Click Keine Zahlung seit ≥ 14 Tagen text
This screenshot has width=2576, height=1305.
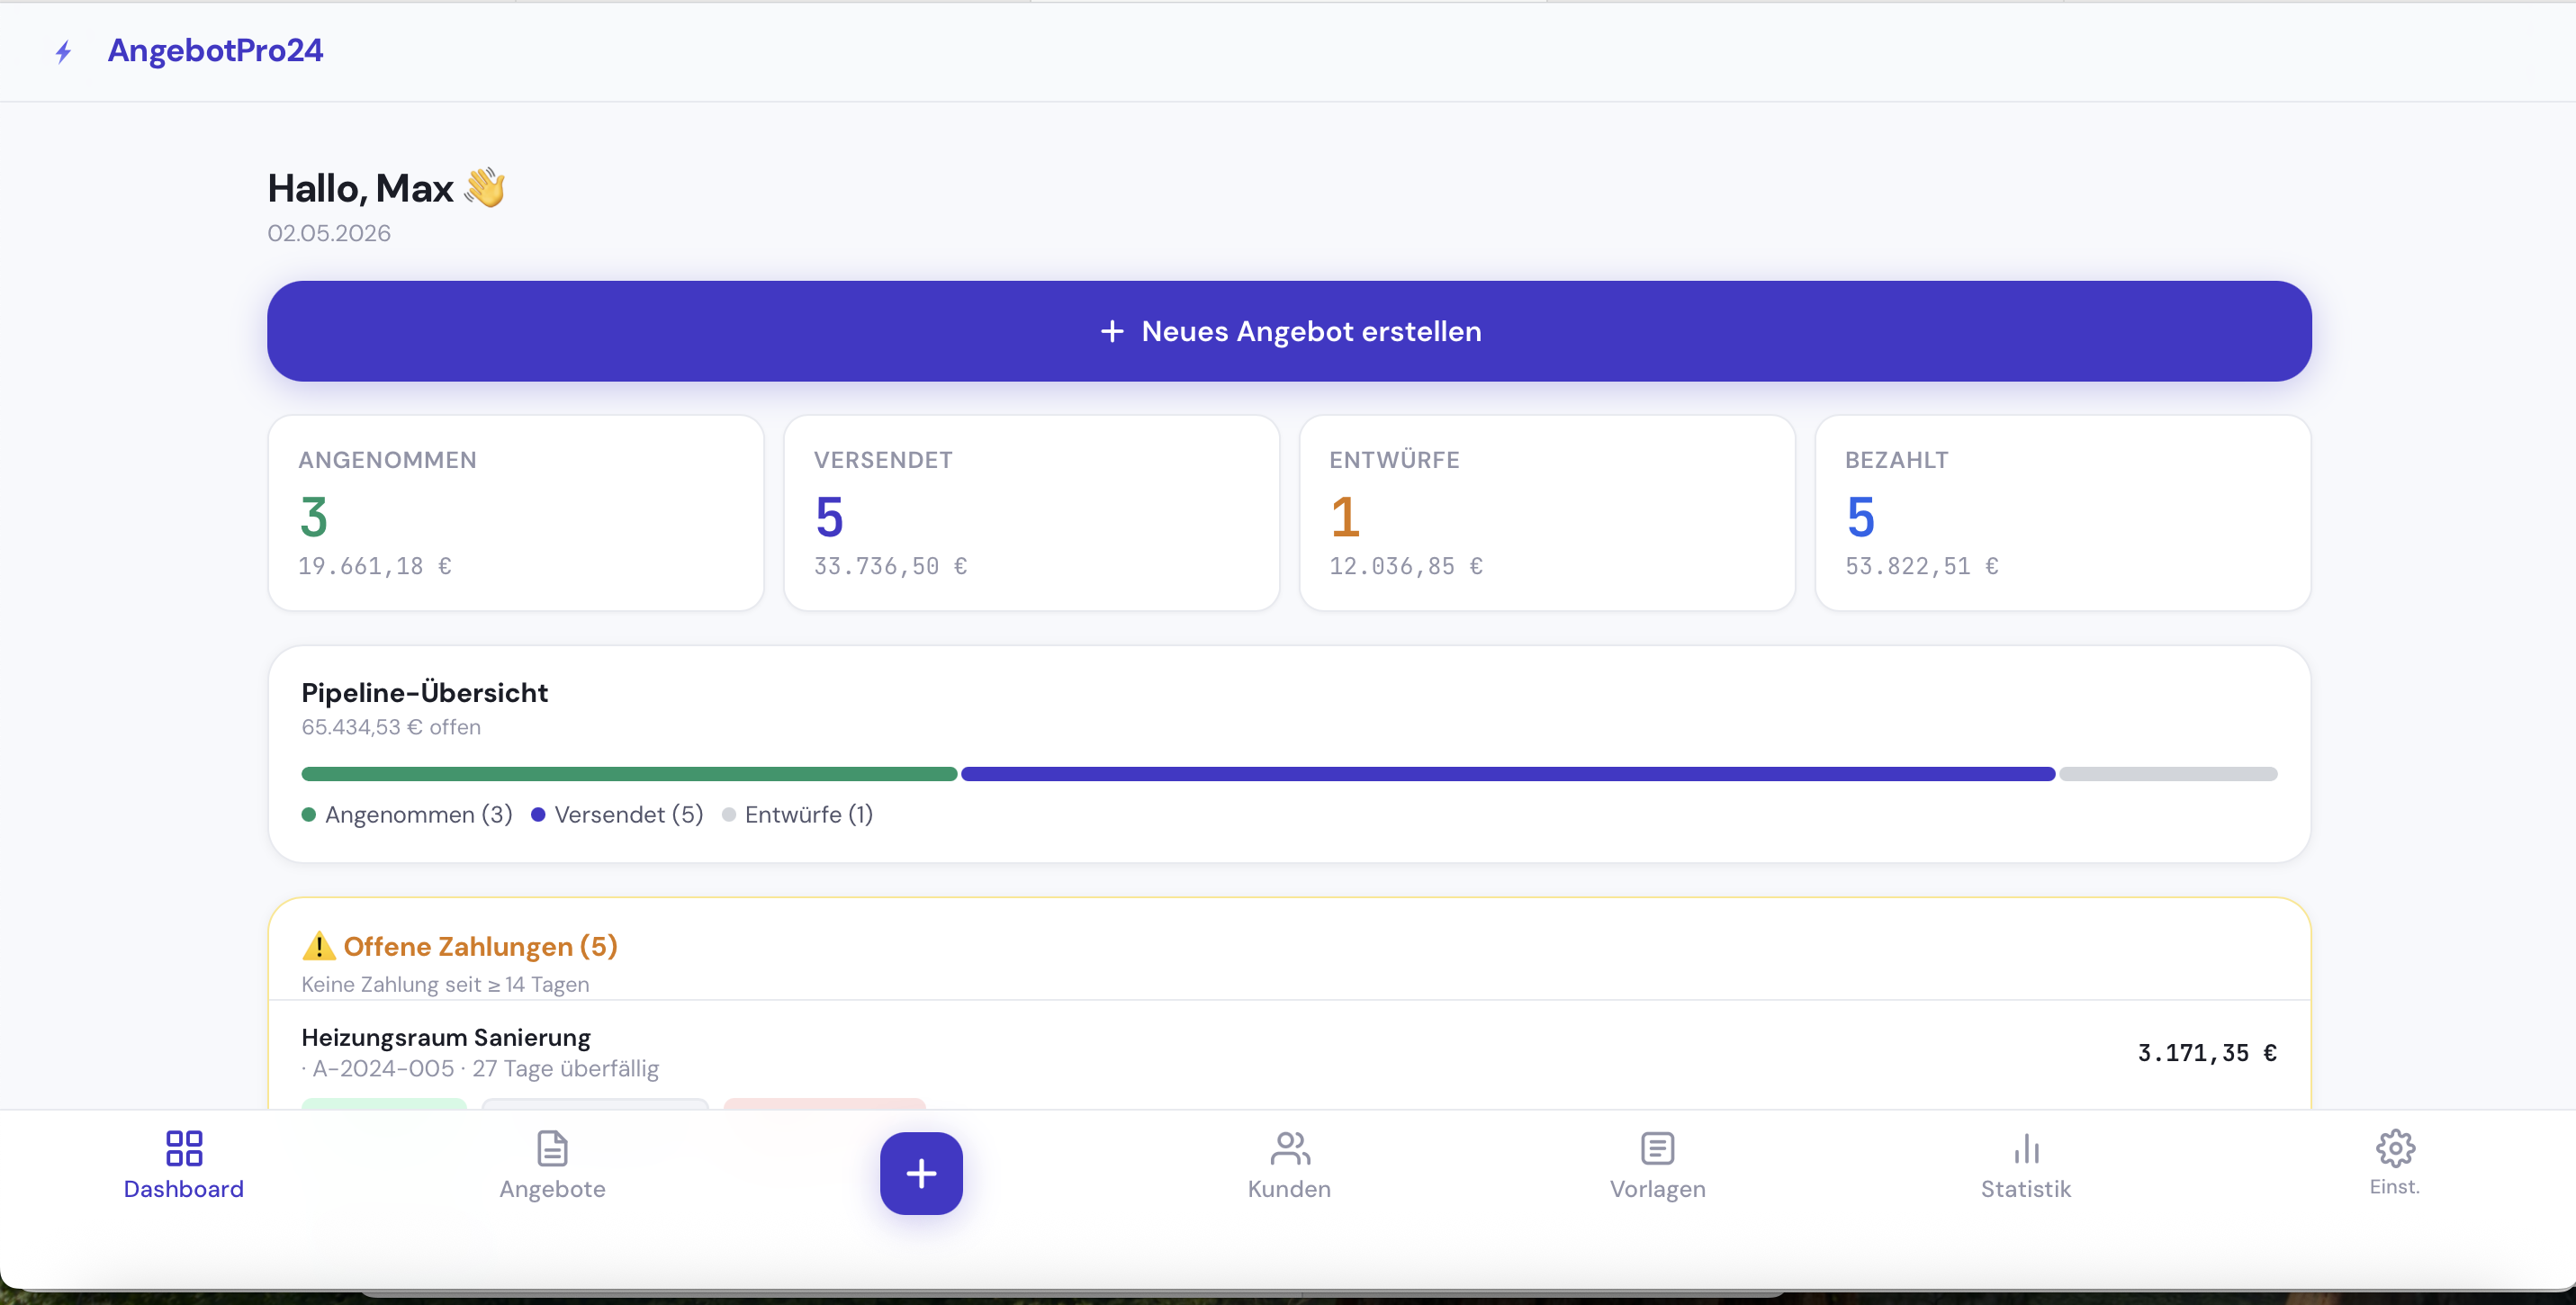[445, 984]
